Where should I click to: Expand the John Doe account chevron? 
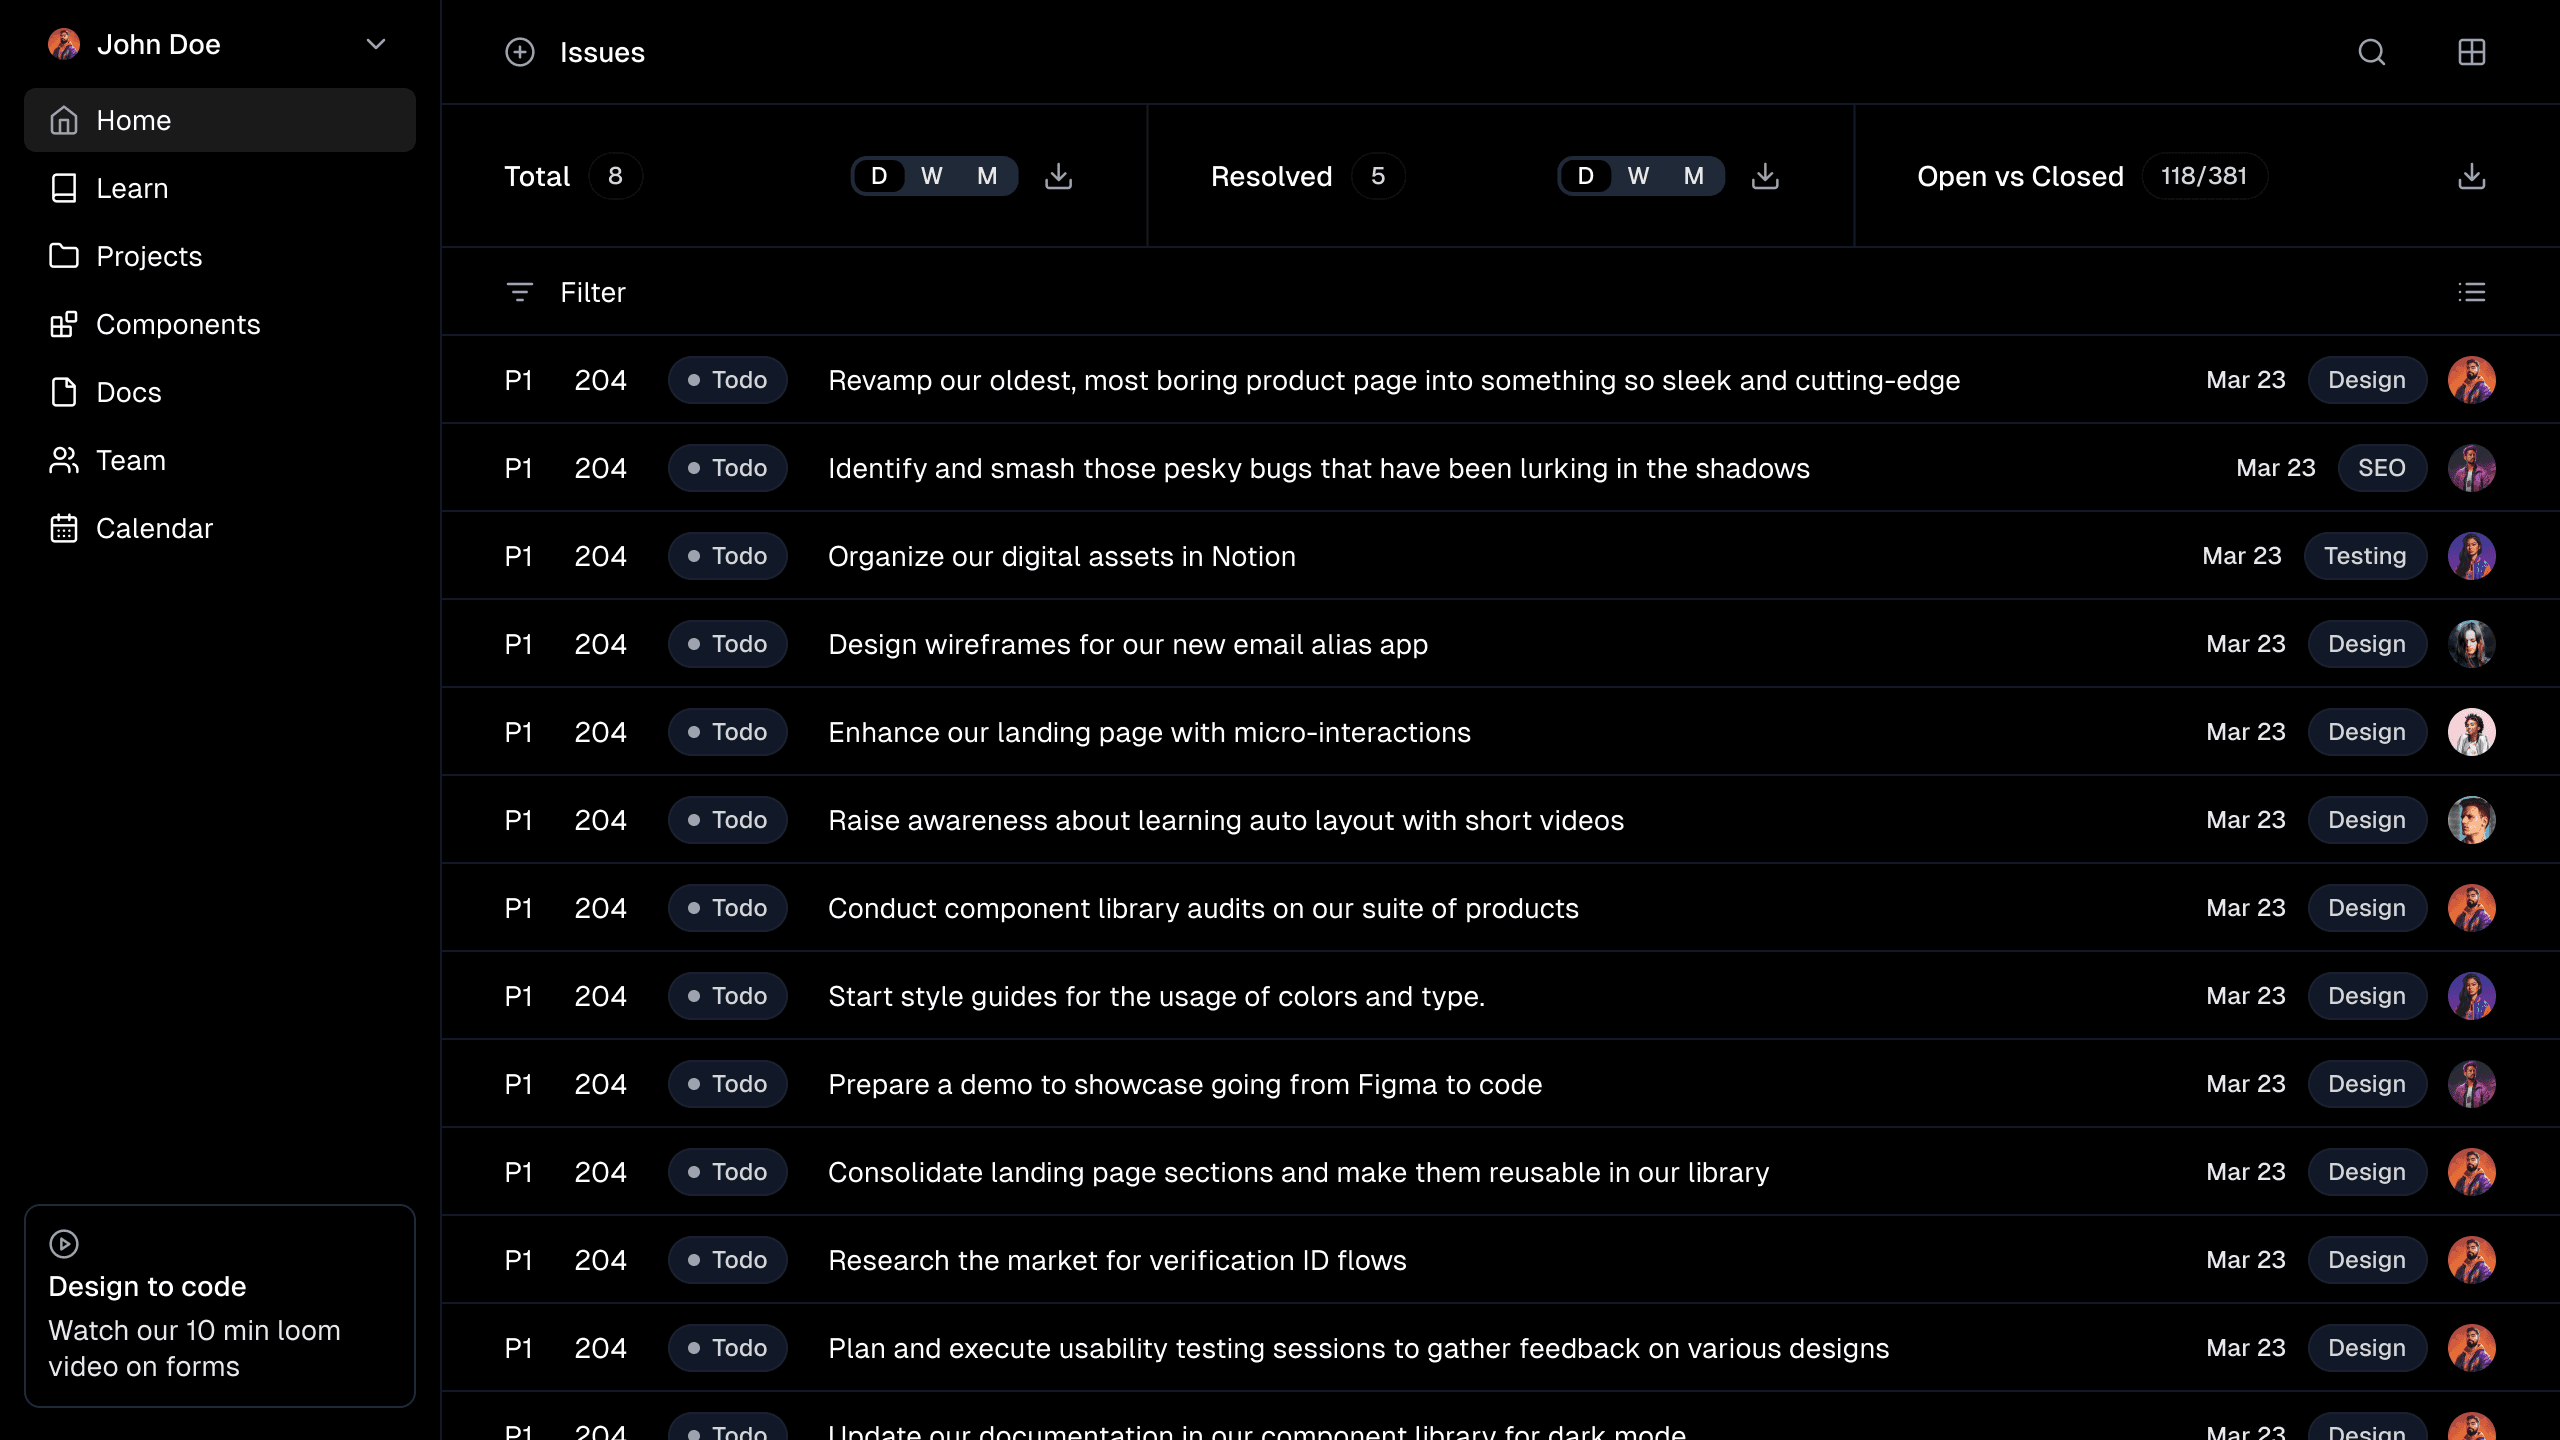[x=376, y=44]
